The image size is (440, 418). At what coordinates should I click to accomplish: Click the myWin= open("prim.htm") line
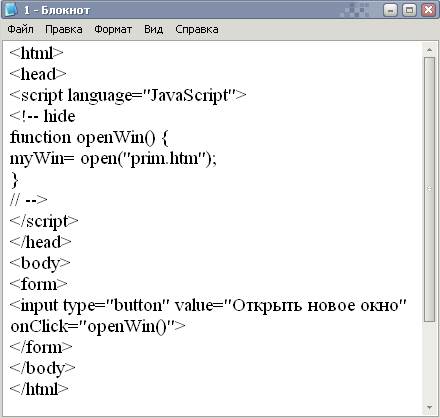(113, 159)
